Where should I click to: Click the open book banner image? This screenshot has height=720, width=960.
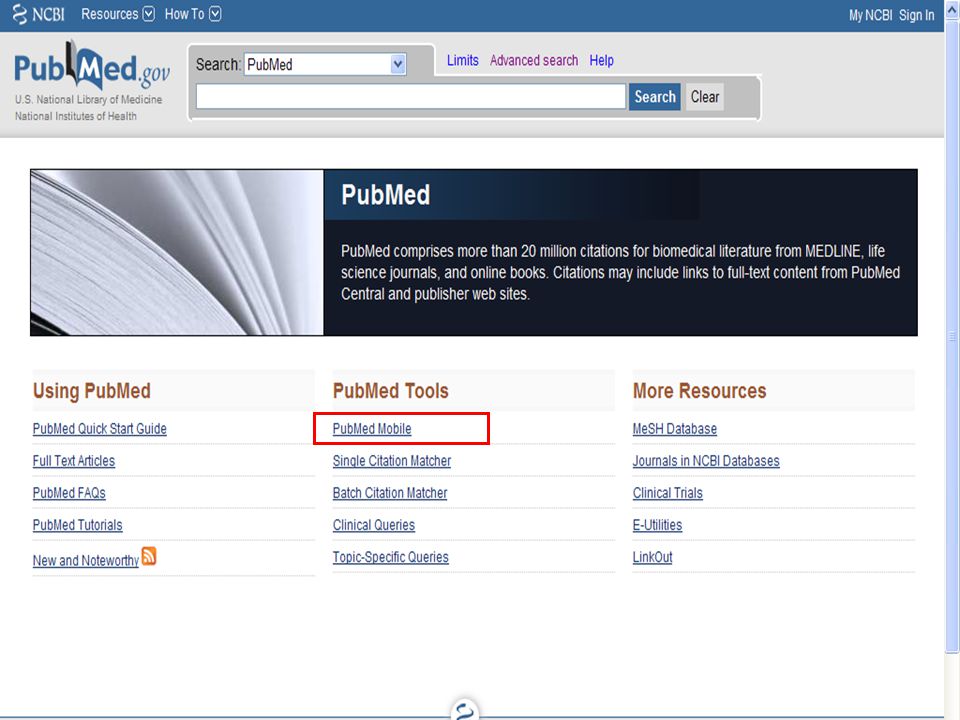pos(177,252)
